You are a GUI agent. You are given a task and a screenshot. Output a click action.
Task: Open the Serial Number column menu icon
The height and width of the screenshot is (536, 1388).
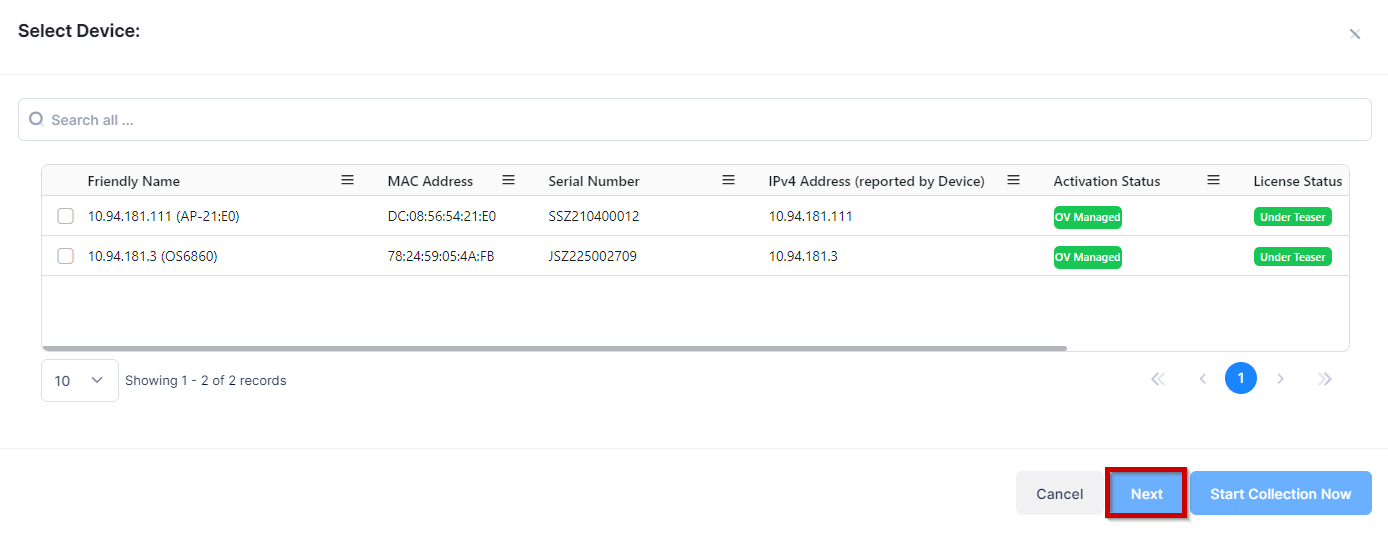tap(728, 180)
